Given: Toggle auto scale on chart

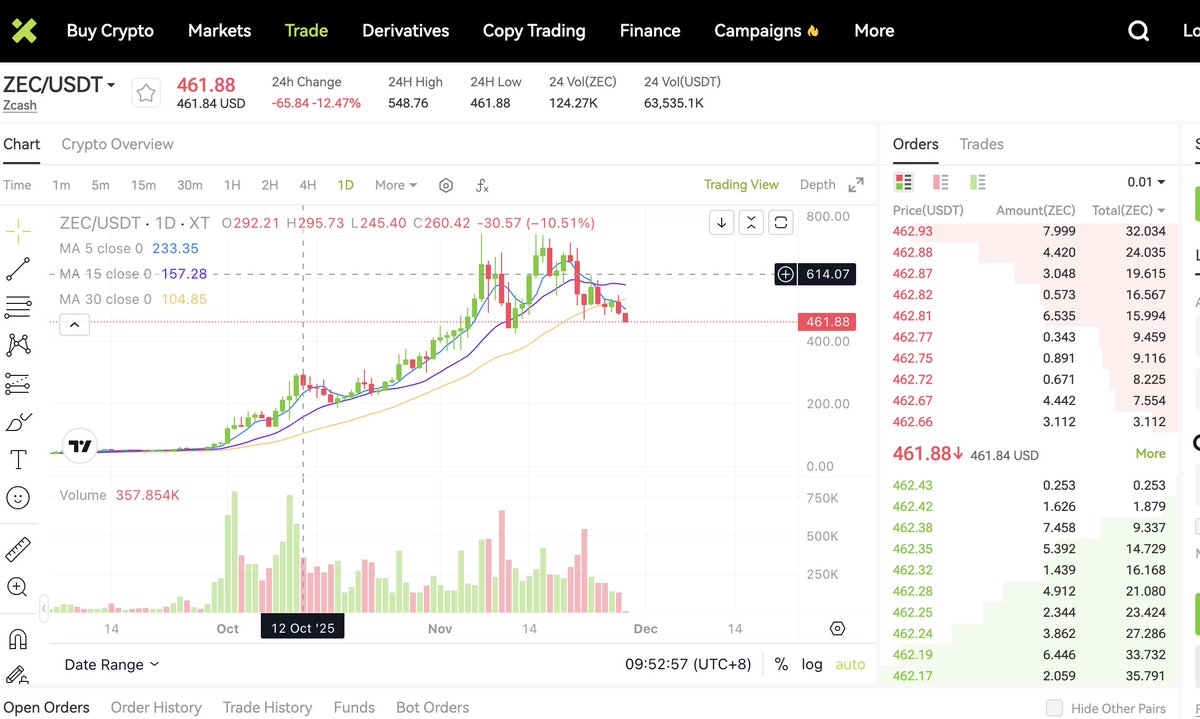Looking at the screenshot, I should pyautogui.click(x=850, y=664).
